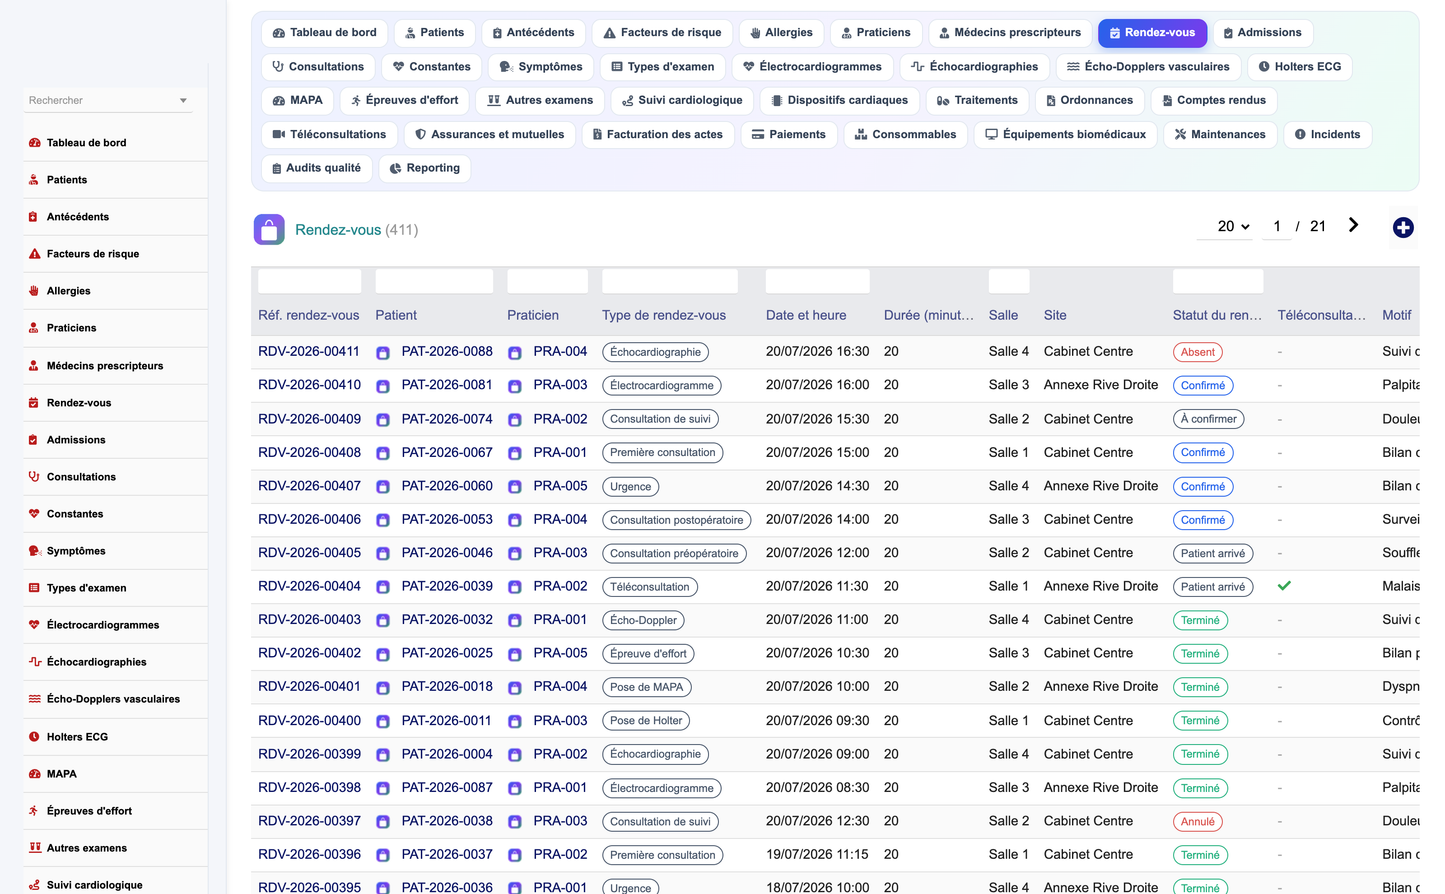Screen dimensions: 1445x894
Task: Sort by Durée (minutes) column header
Action: tap(929, 315)
